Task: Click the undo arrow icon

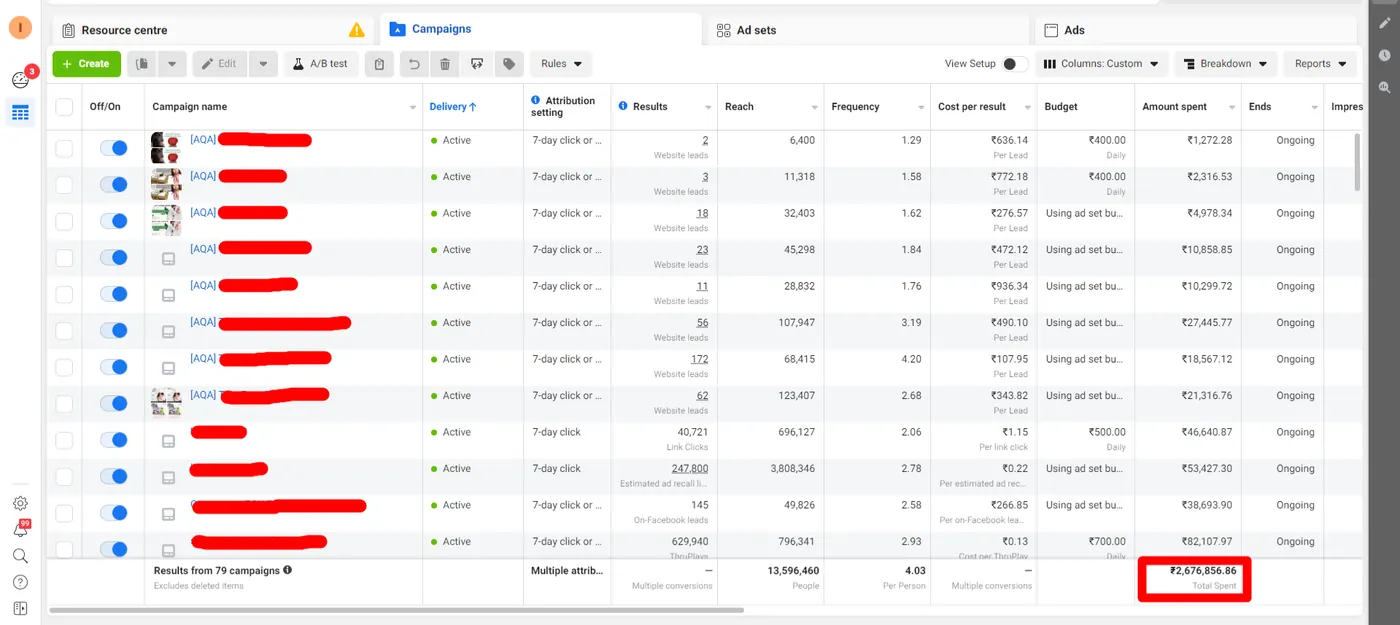Action: click(414, 64)
